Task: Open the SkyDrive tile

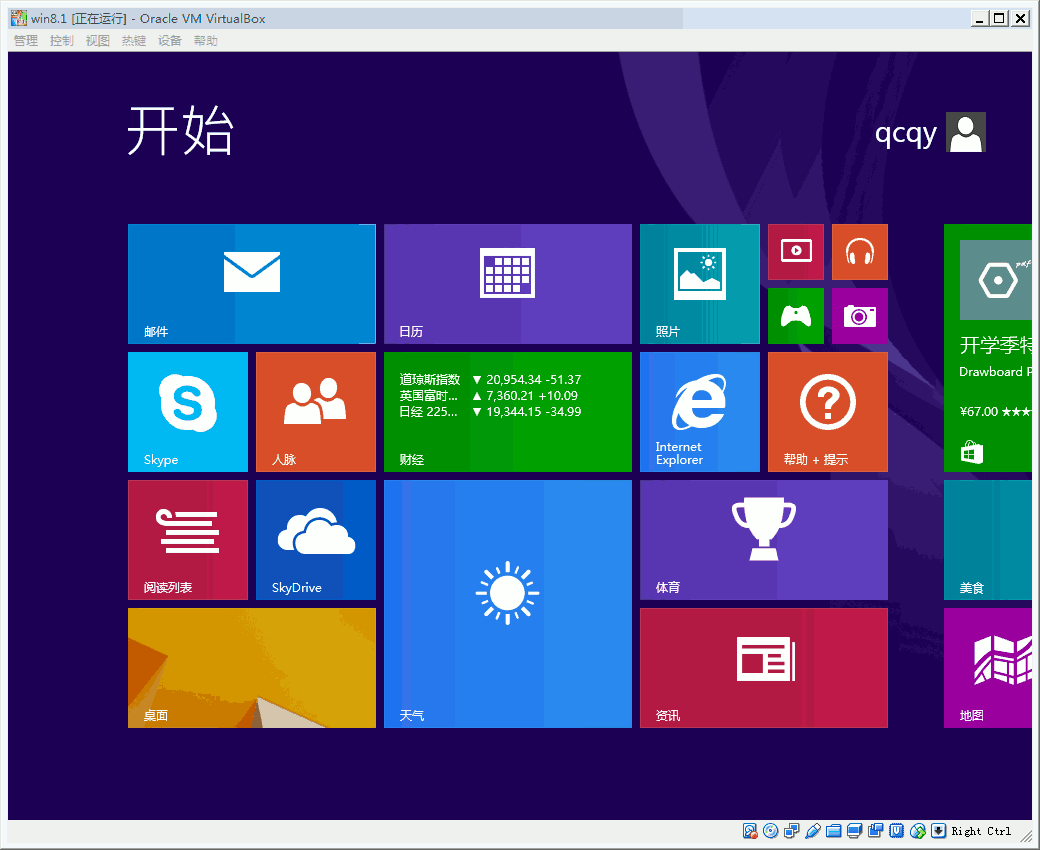Action: [316, 540]
